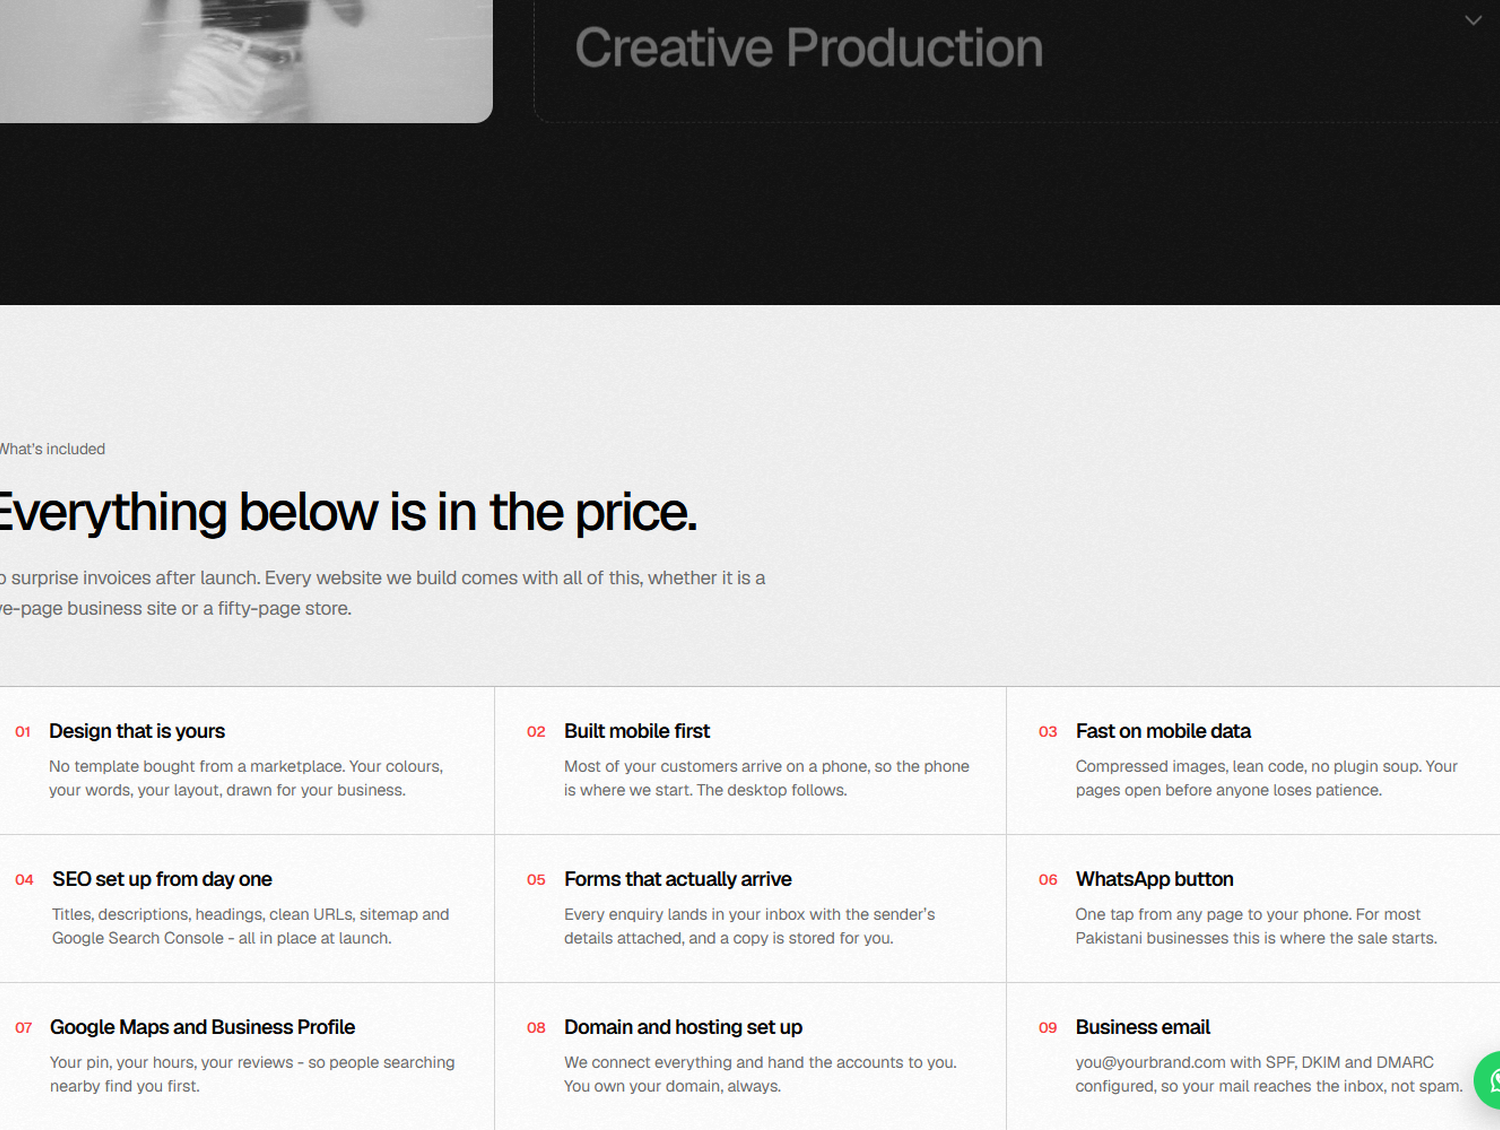The width and height of the screenshot is (1500, 1130).
Task: Open SEO set up from day one
Action: click(x=162, y=879)
